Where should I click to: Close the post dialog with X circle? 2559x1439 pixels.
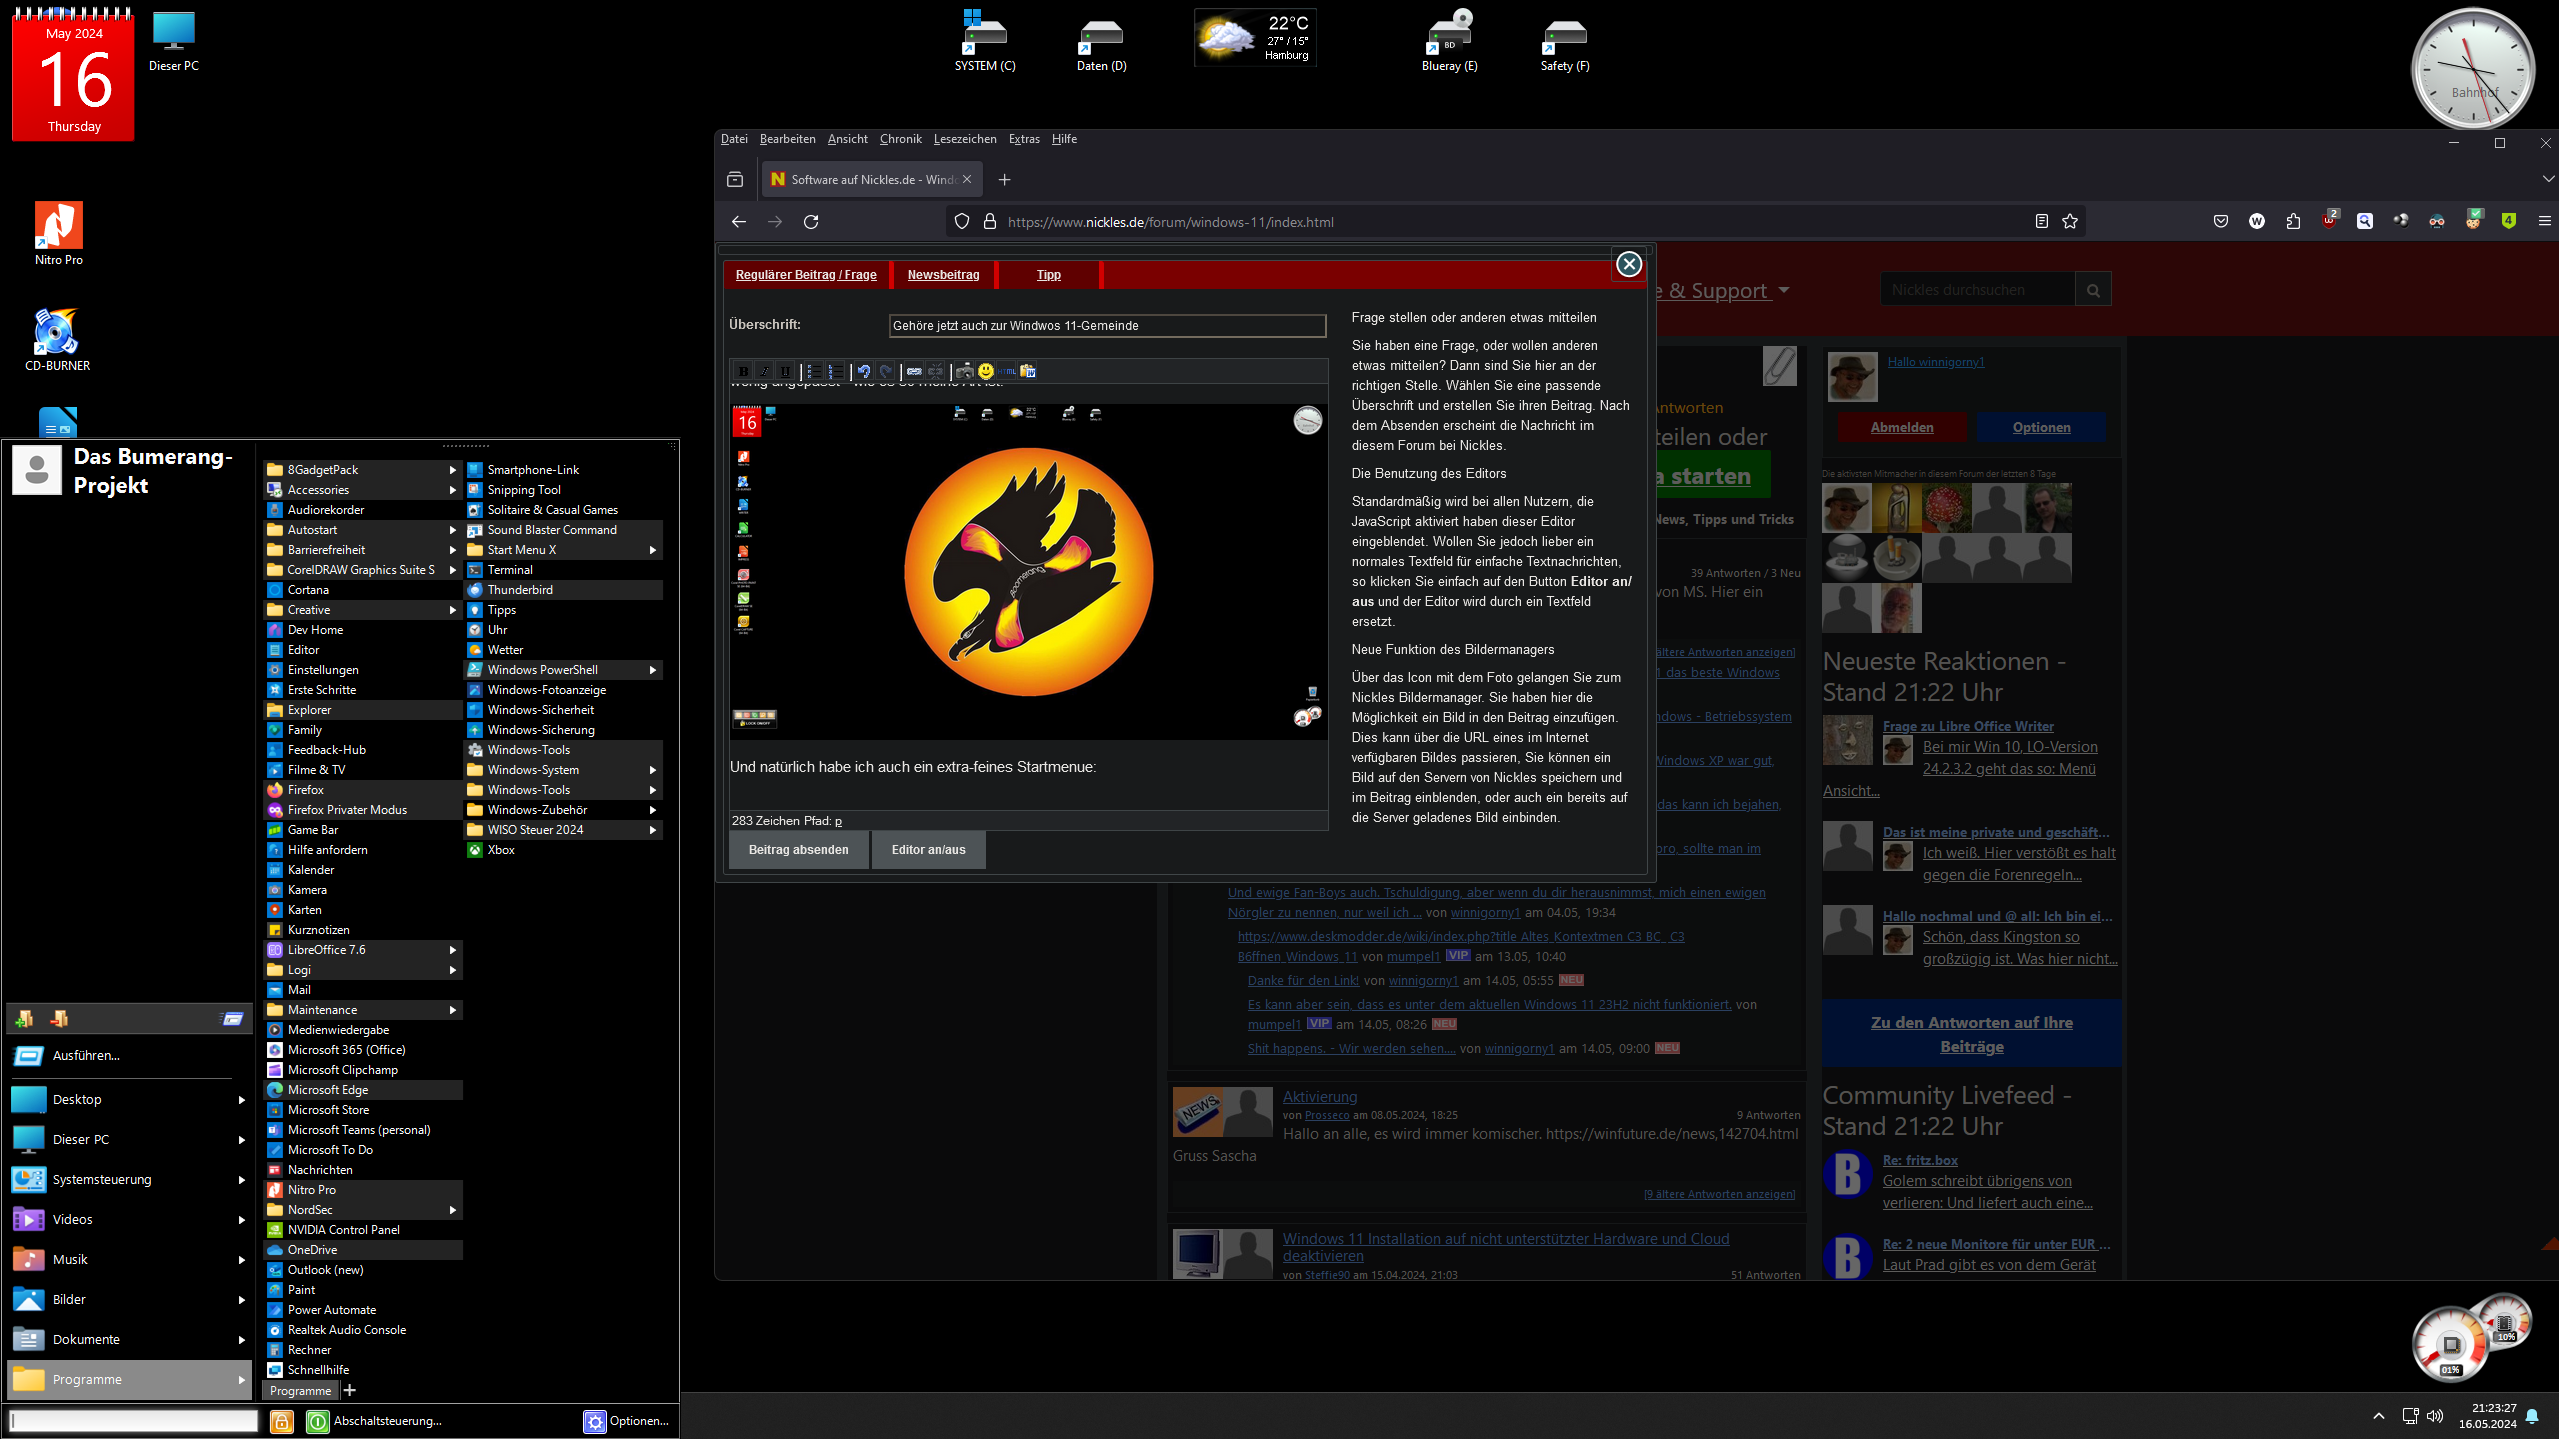click(x=1628, y=264)
